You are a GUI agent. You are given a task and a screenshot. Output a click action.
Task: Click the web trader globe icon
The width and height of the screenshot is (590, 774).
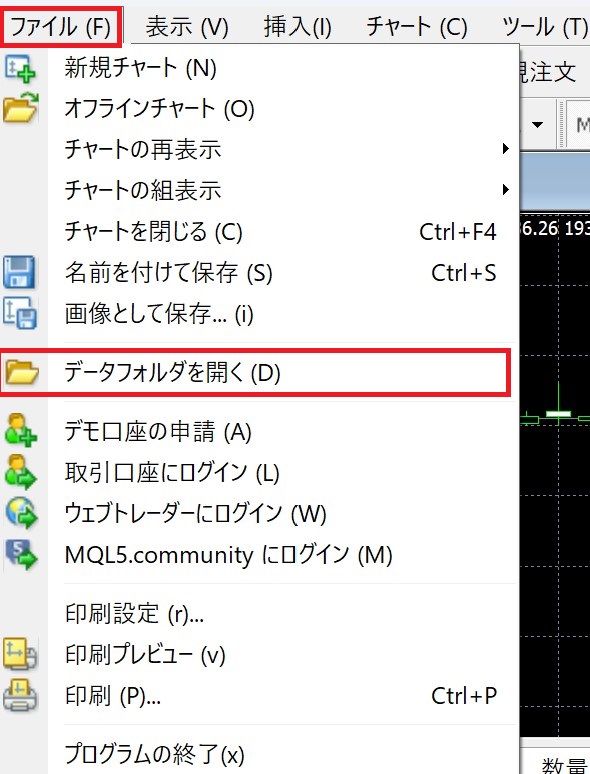[x=21, y=513]
